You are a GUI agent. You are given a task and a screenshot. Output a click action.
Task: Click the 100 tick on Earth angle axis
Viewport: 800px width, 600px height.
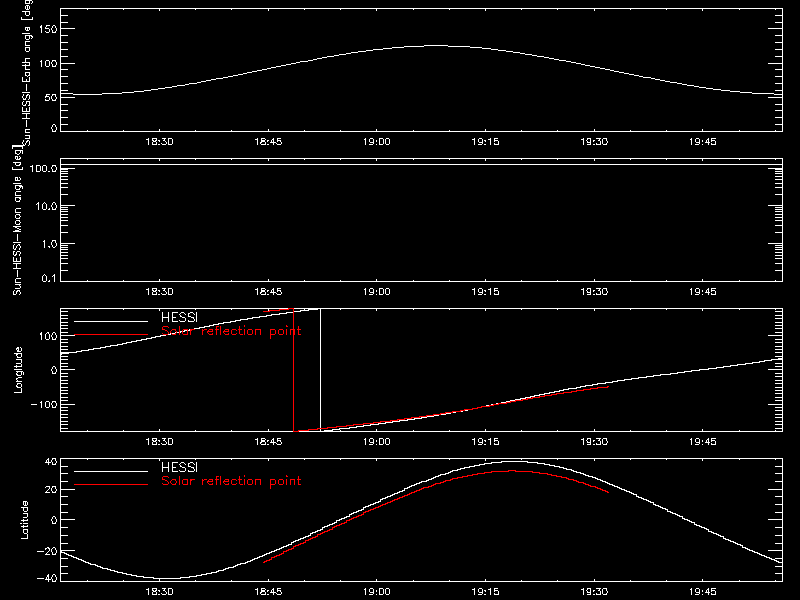click(48, 64)
